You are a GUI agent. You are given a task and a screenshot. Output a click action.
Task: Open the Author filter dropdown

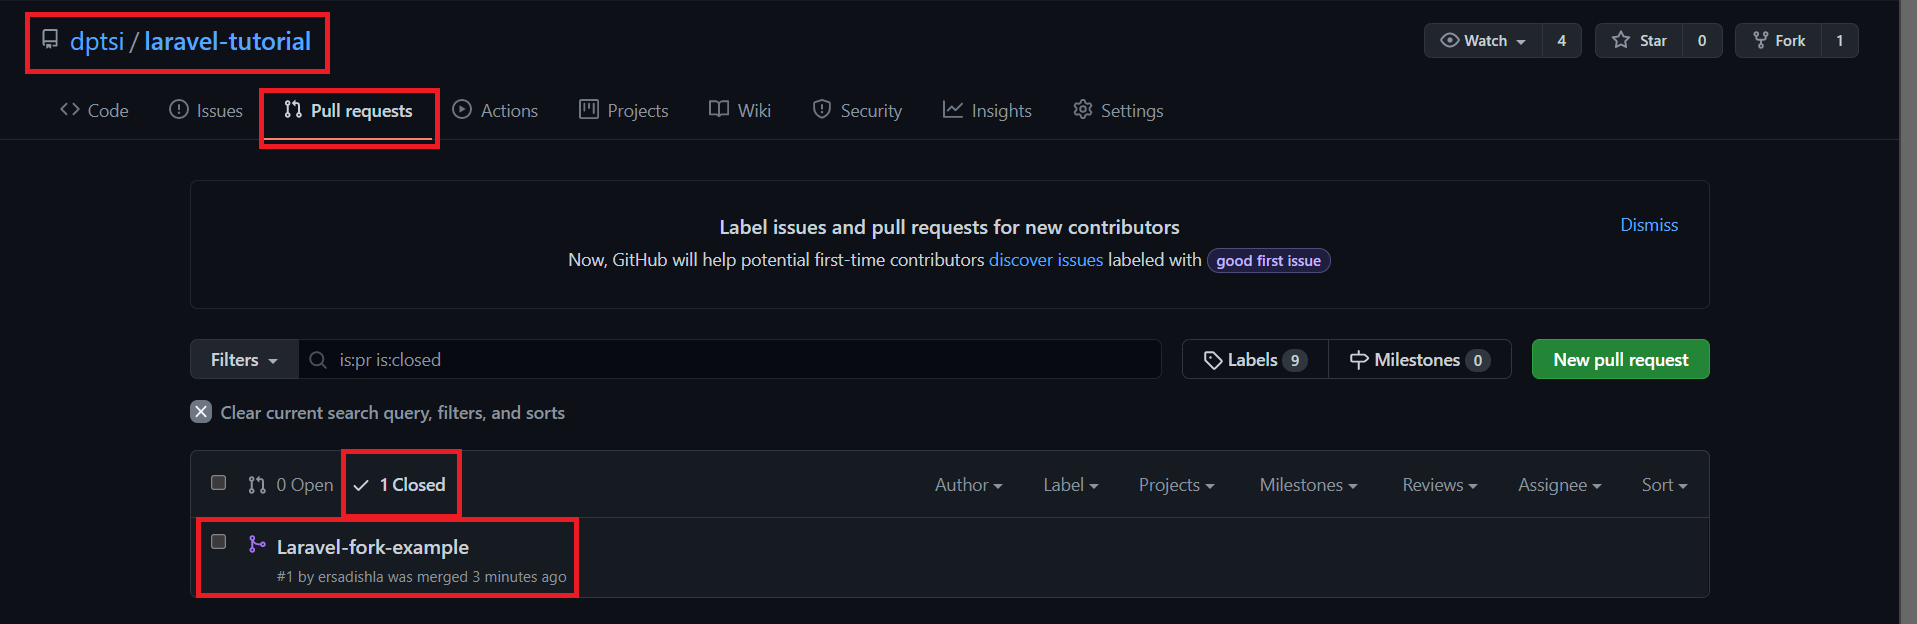pyautogui.click(x=968, y=485)
